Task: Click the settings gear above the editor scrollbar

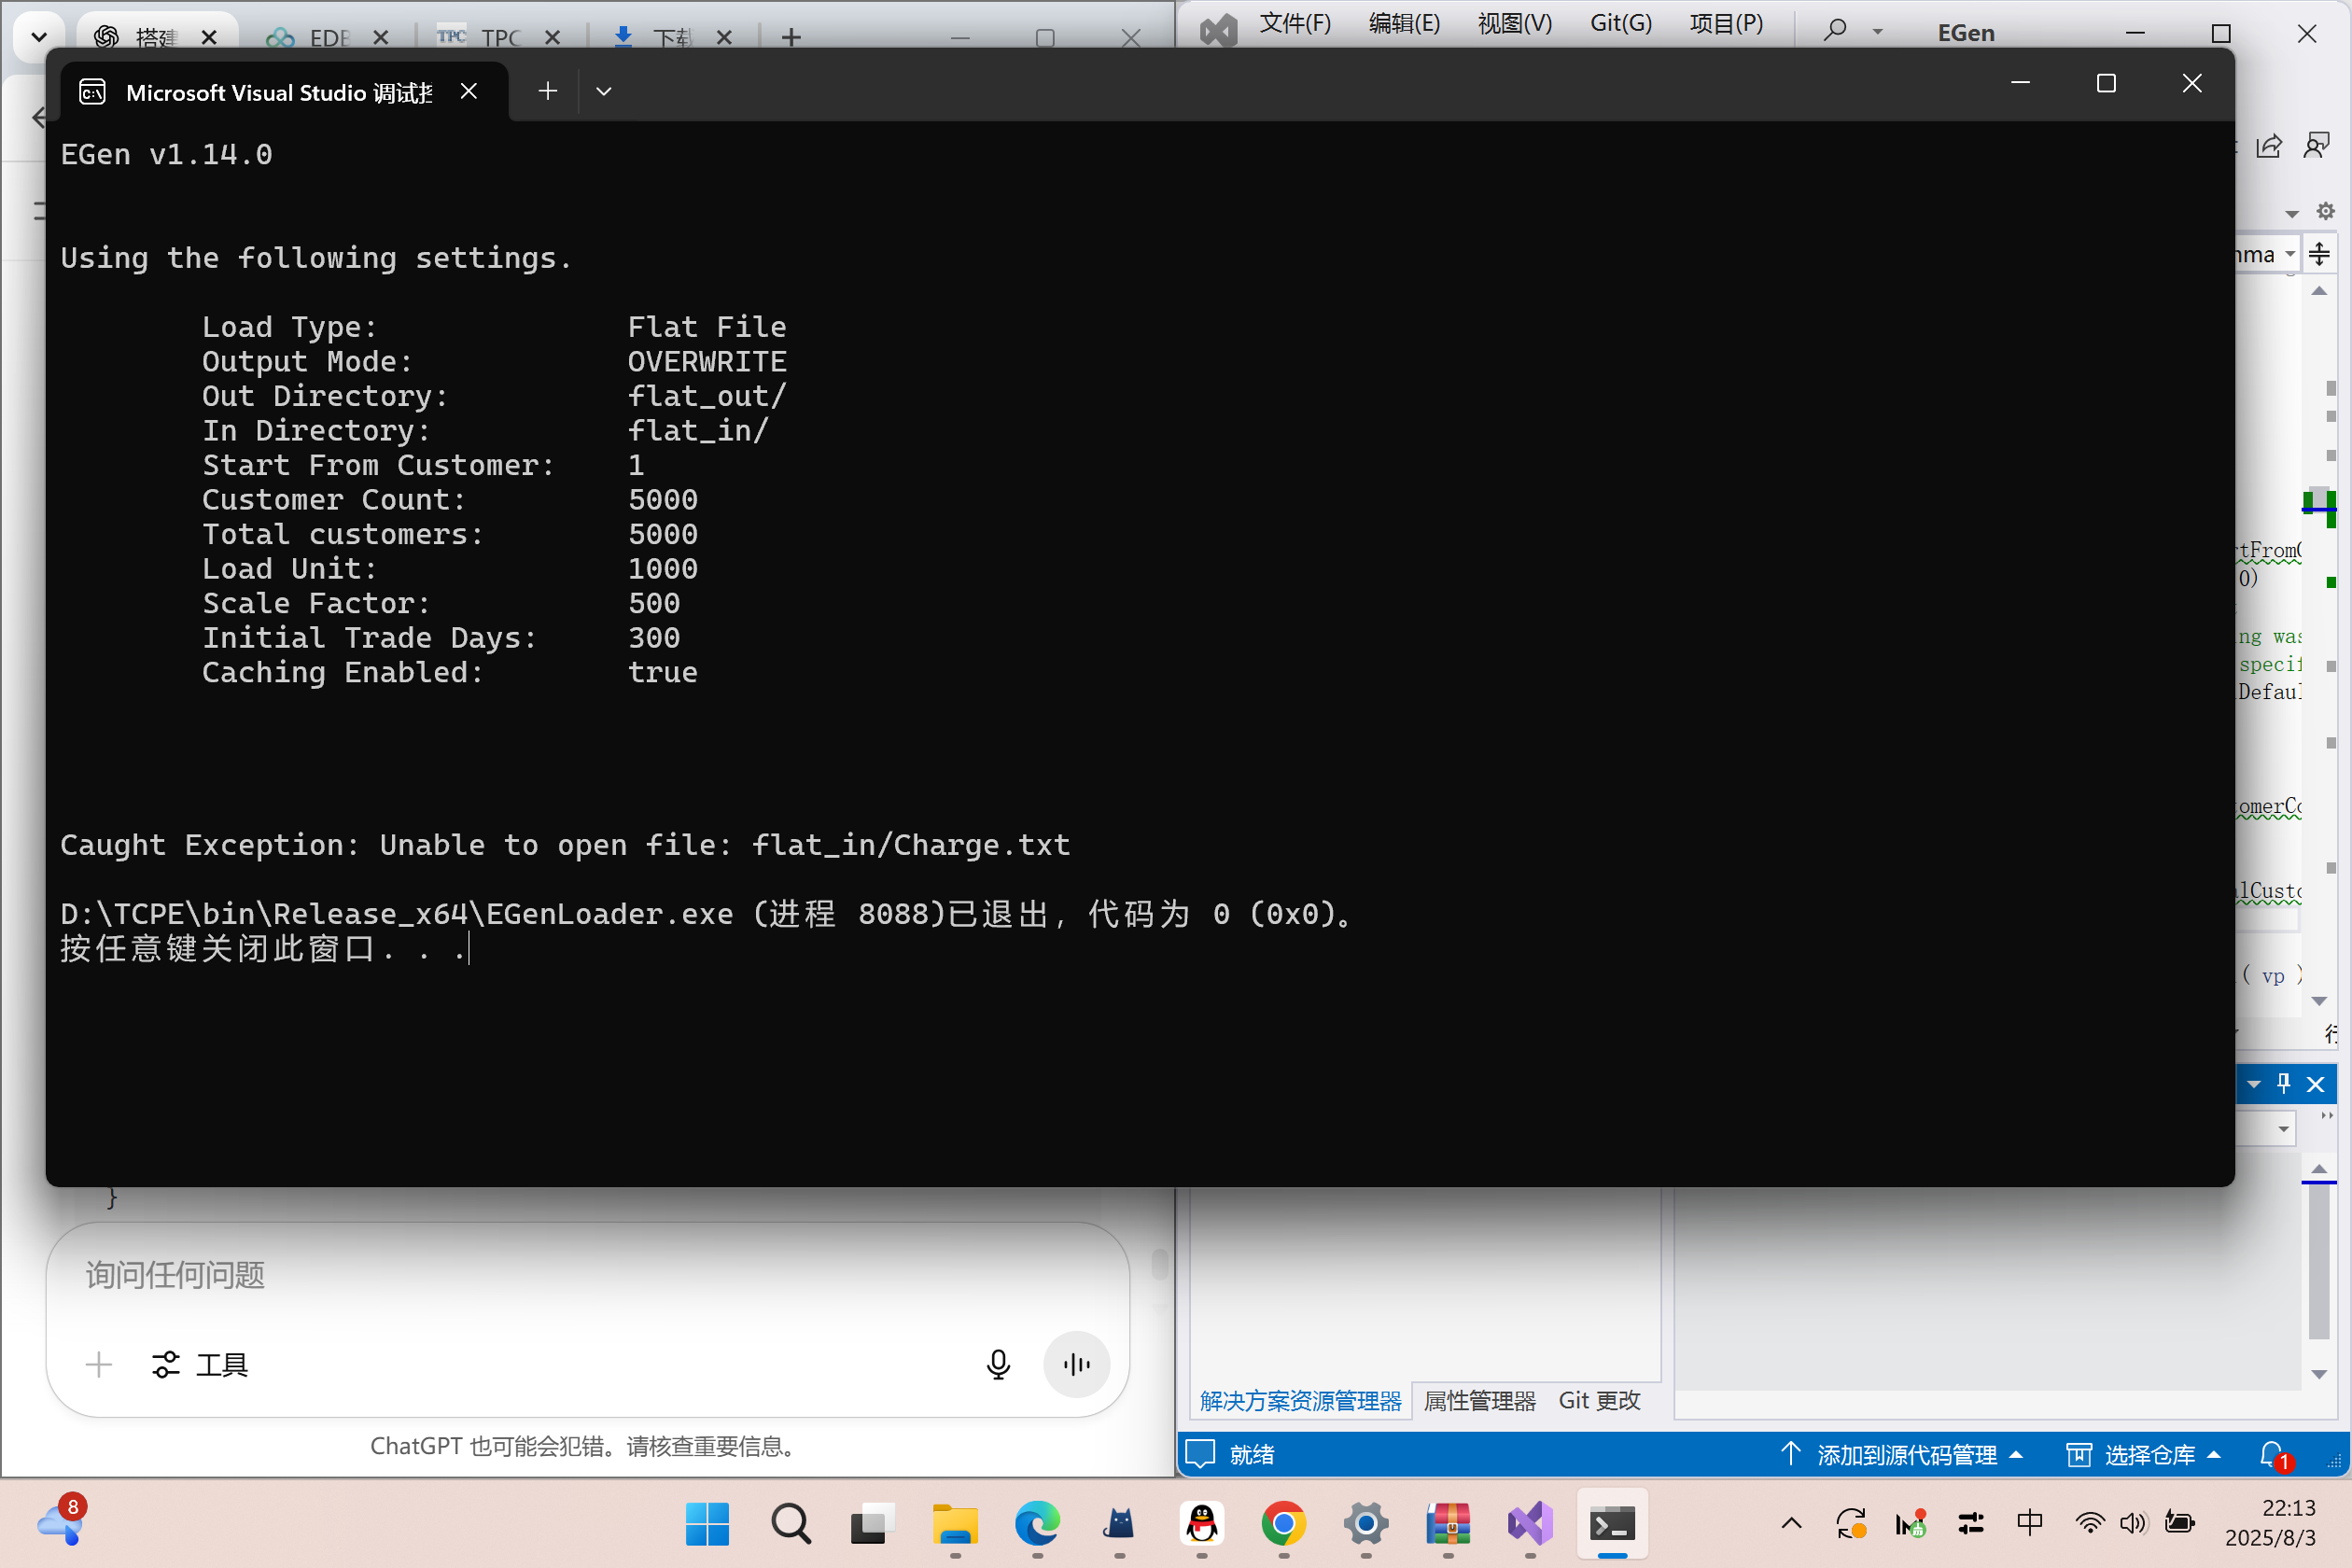Action: [2327, 210]
